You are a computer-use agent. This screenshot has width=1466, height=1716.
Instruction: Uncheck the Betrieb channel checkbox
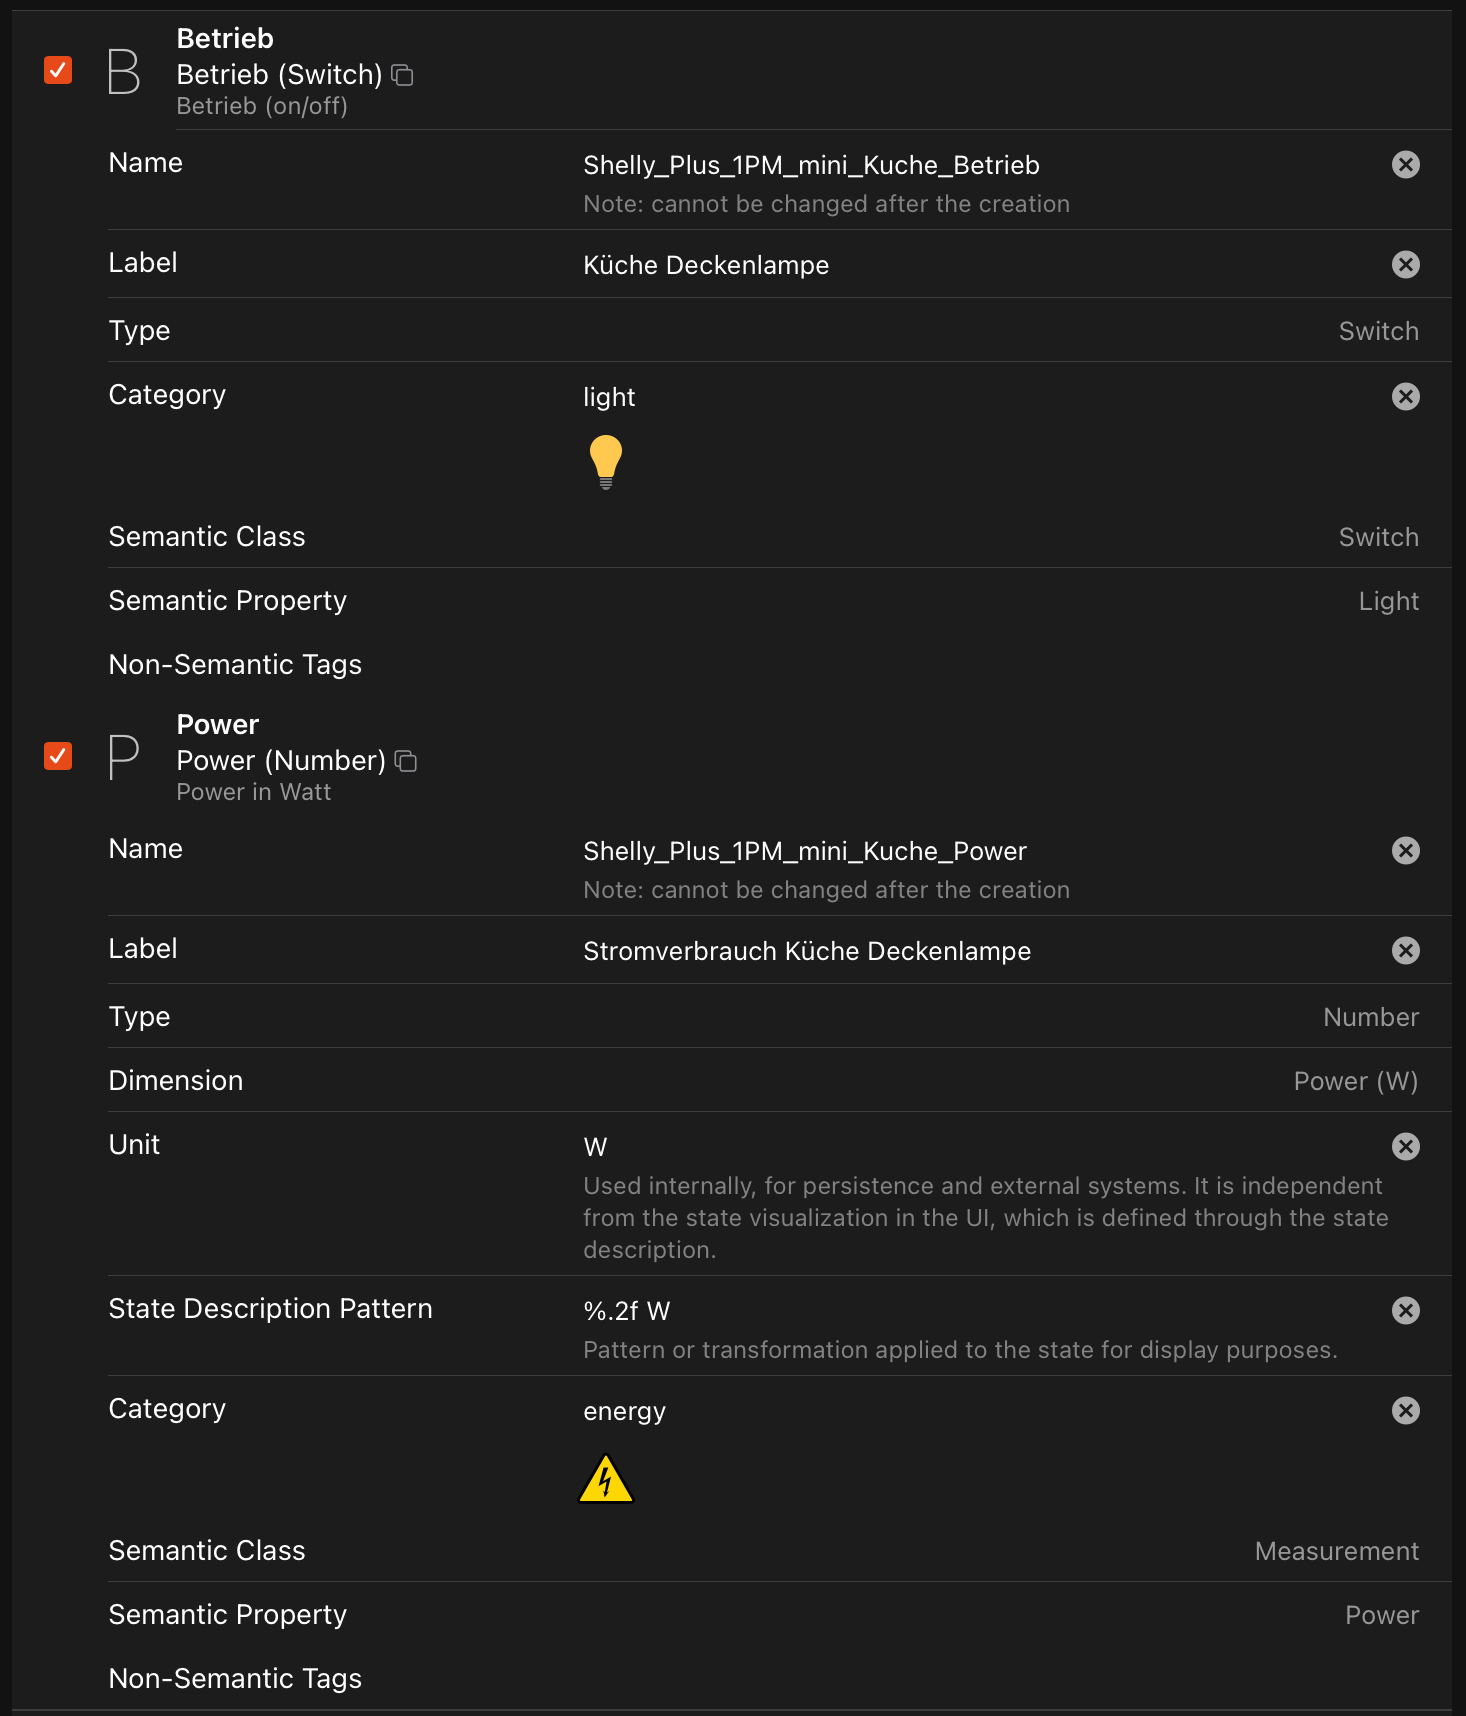click(58, 70)
